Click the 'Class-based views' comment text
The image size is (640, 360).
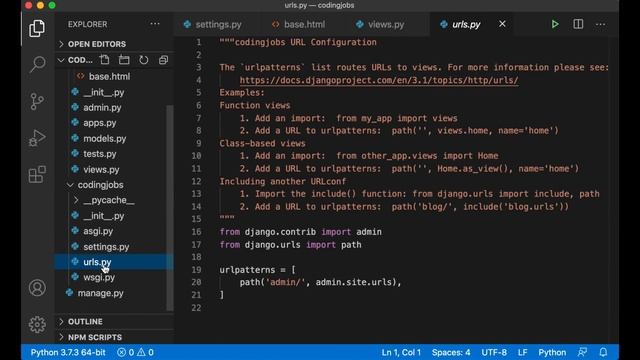tap(262, 143)
